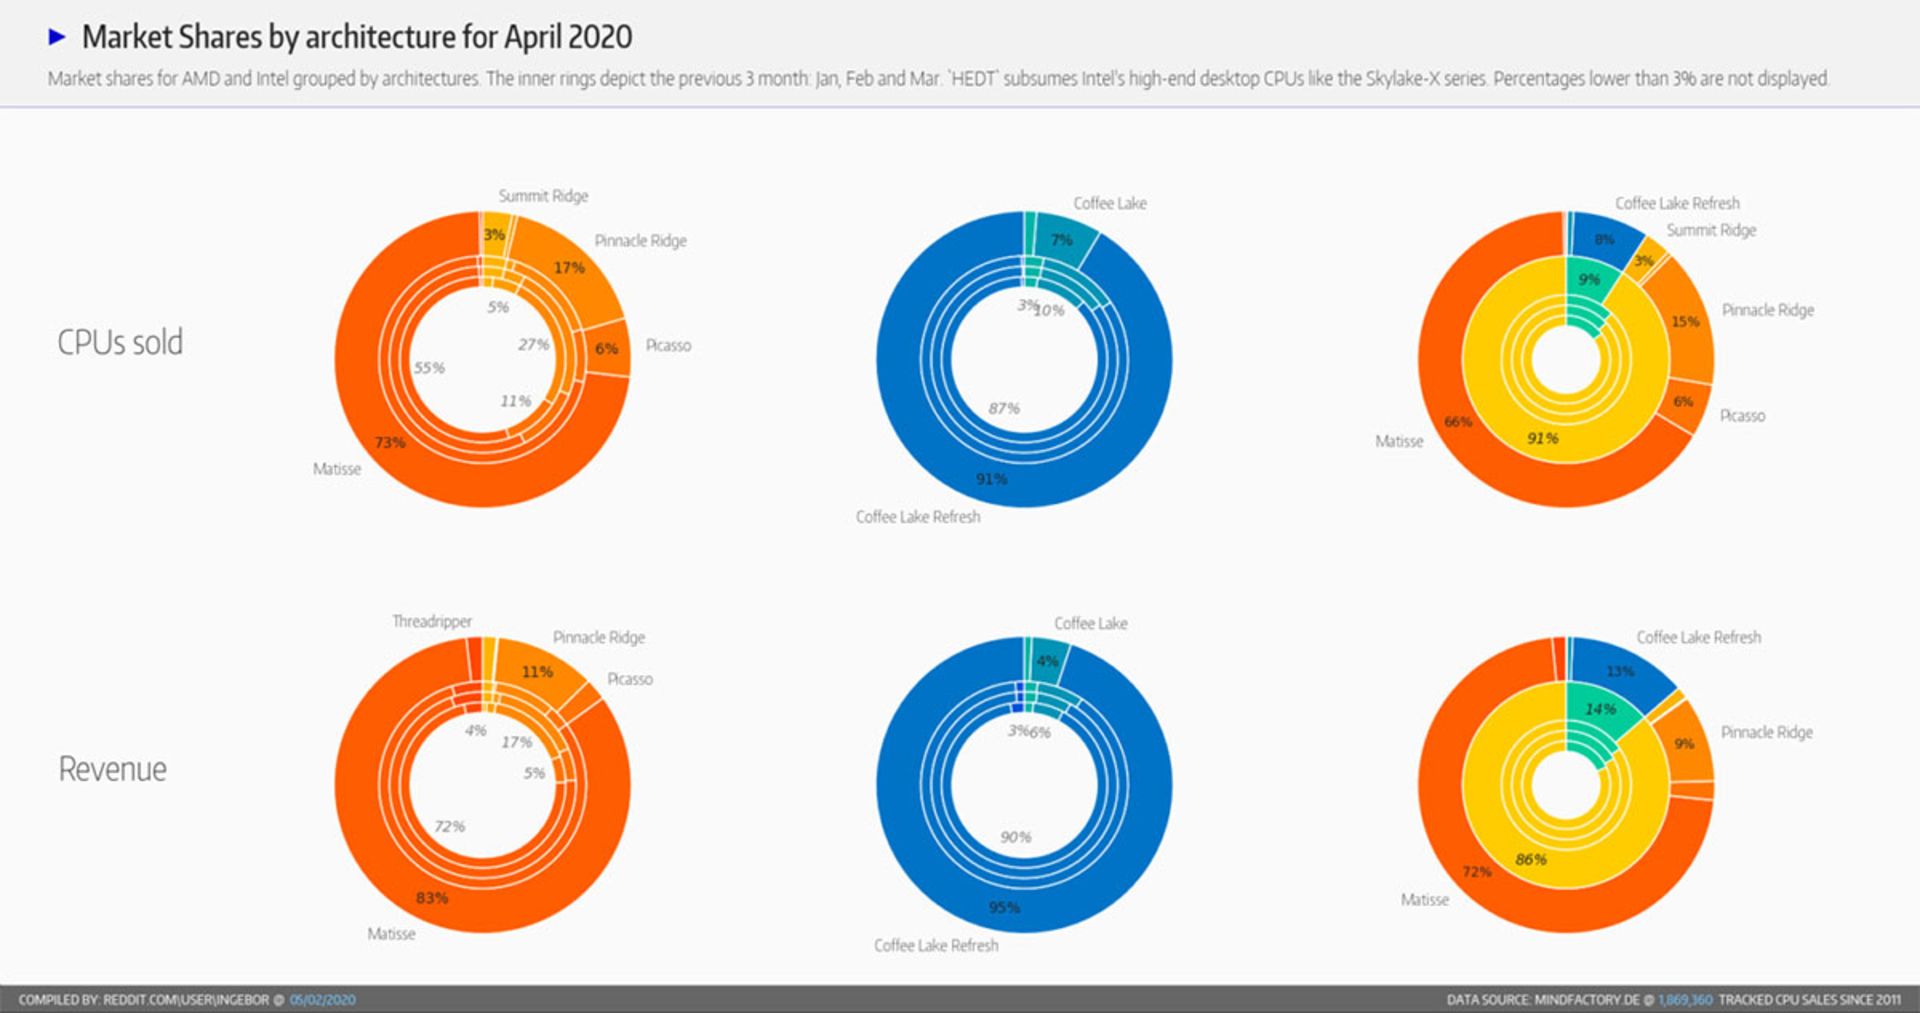
Task: Click the 4% Coffee Lake revenue segment
Action: coord(1047,661)
